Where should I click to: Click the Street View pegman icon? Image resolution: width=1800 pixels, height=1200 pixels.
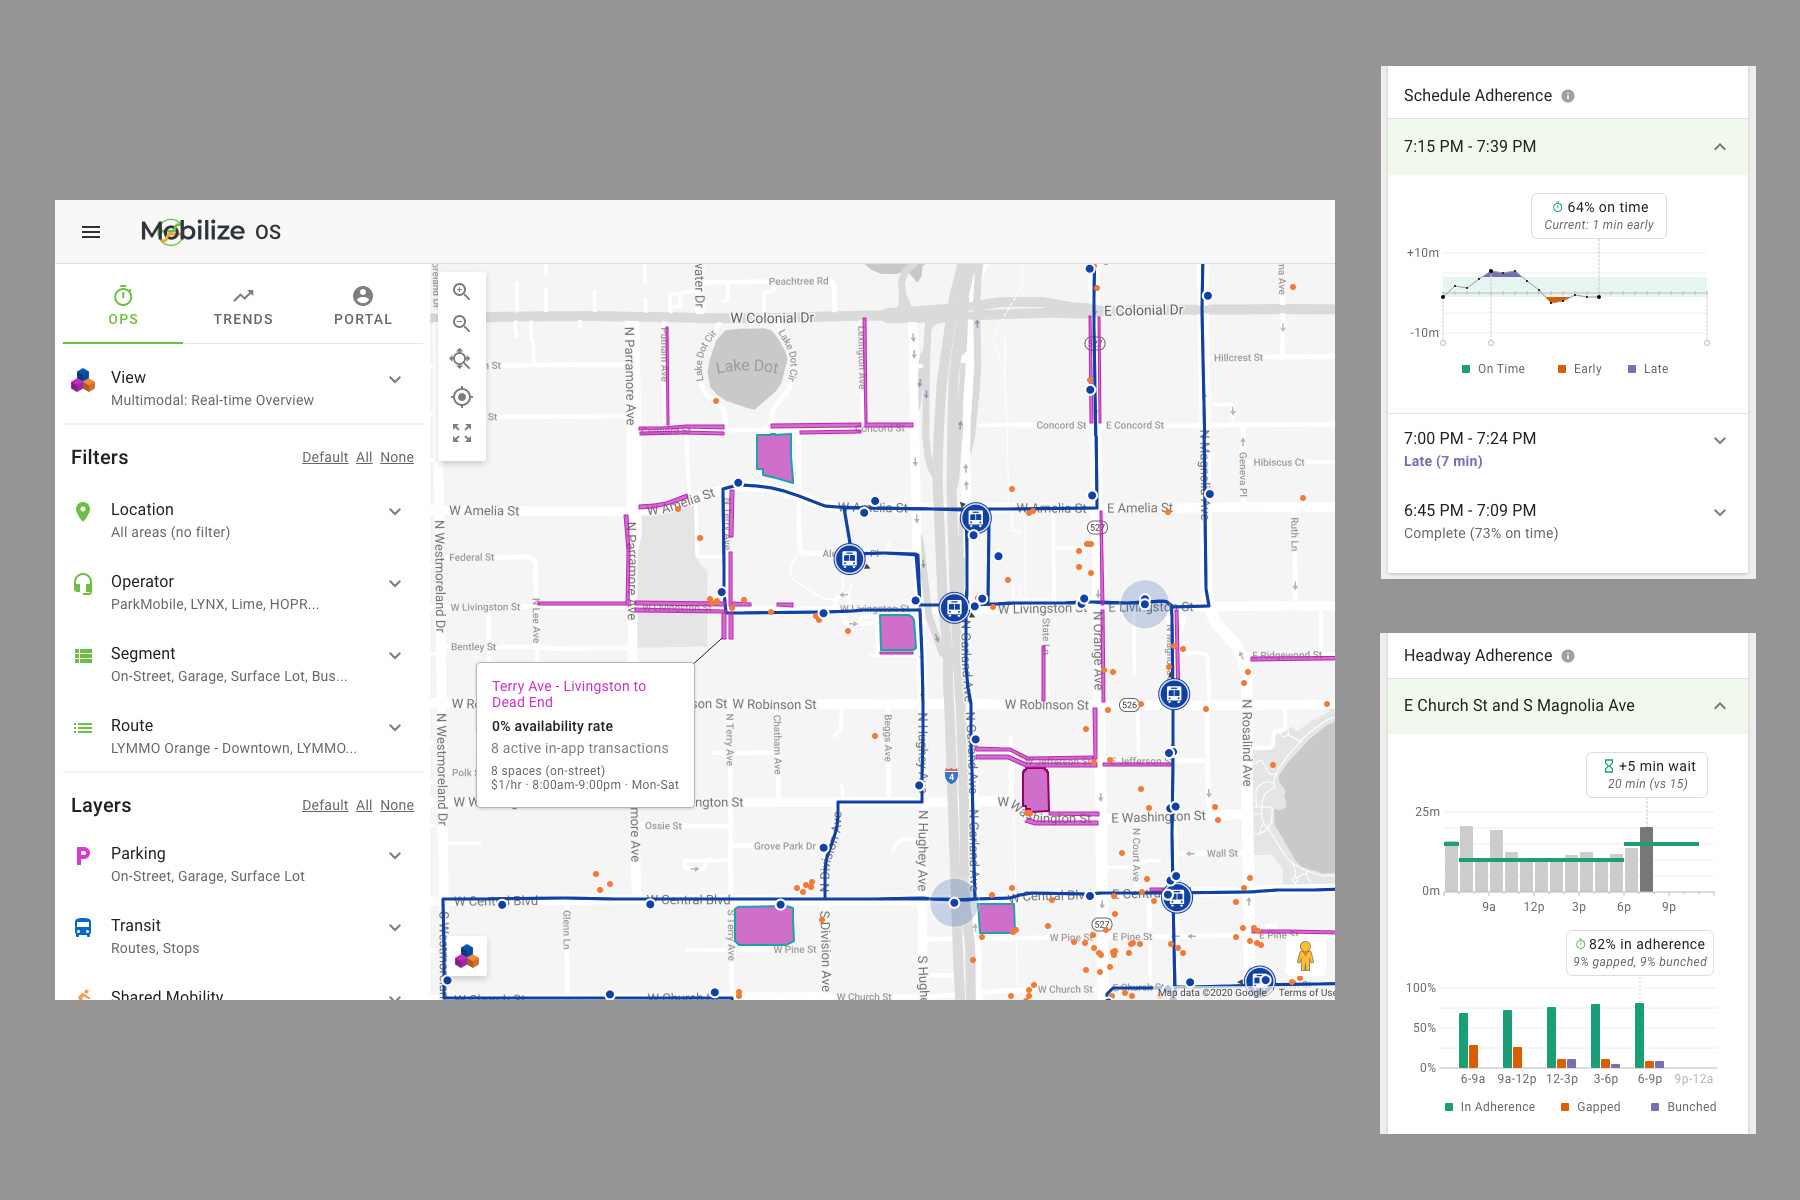(x=1305, y=956)
